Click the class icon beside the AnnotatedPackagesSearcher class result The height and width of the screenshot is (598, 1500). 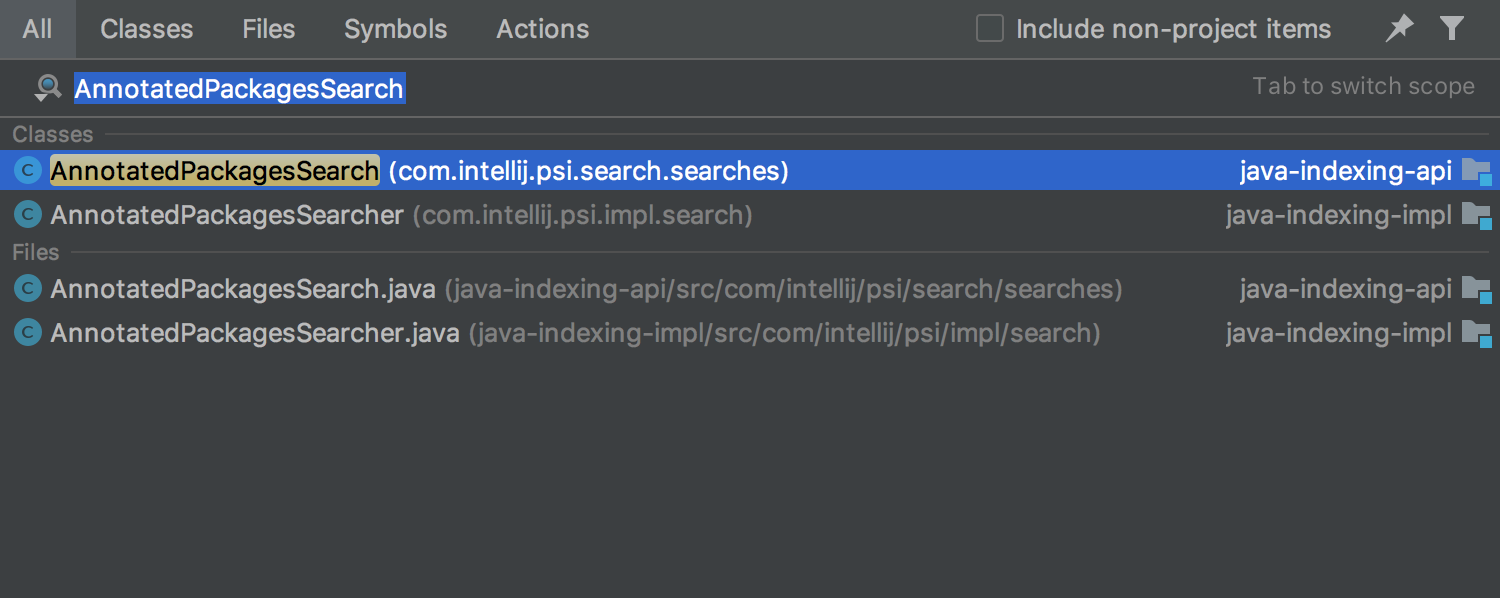click(28, 214)
